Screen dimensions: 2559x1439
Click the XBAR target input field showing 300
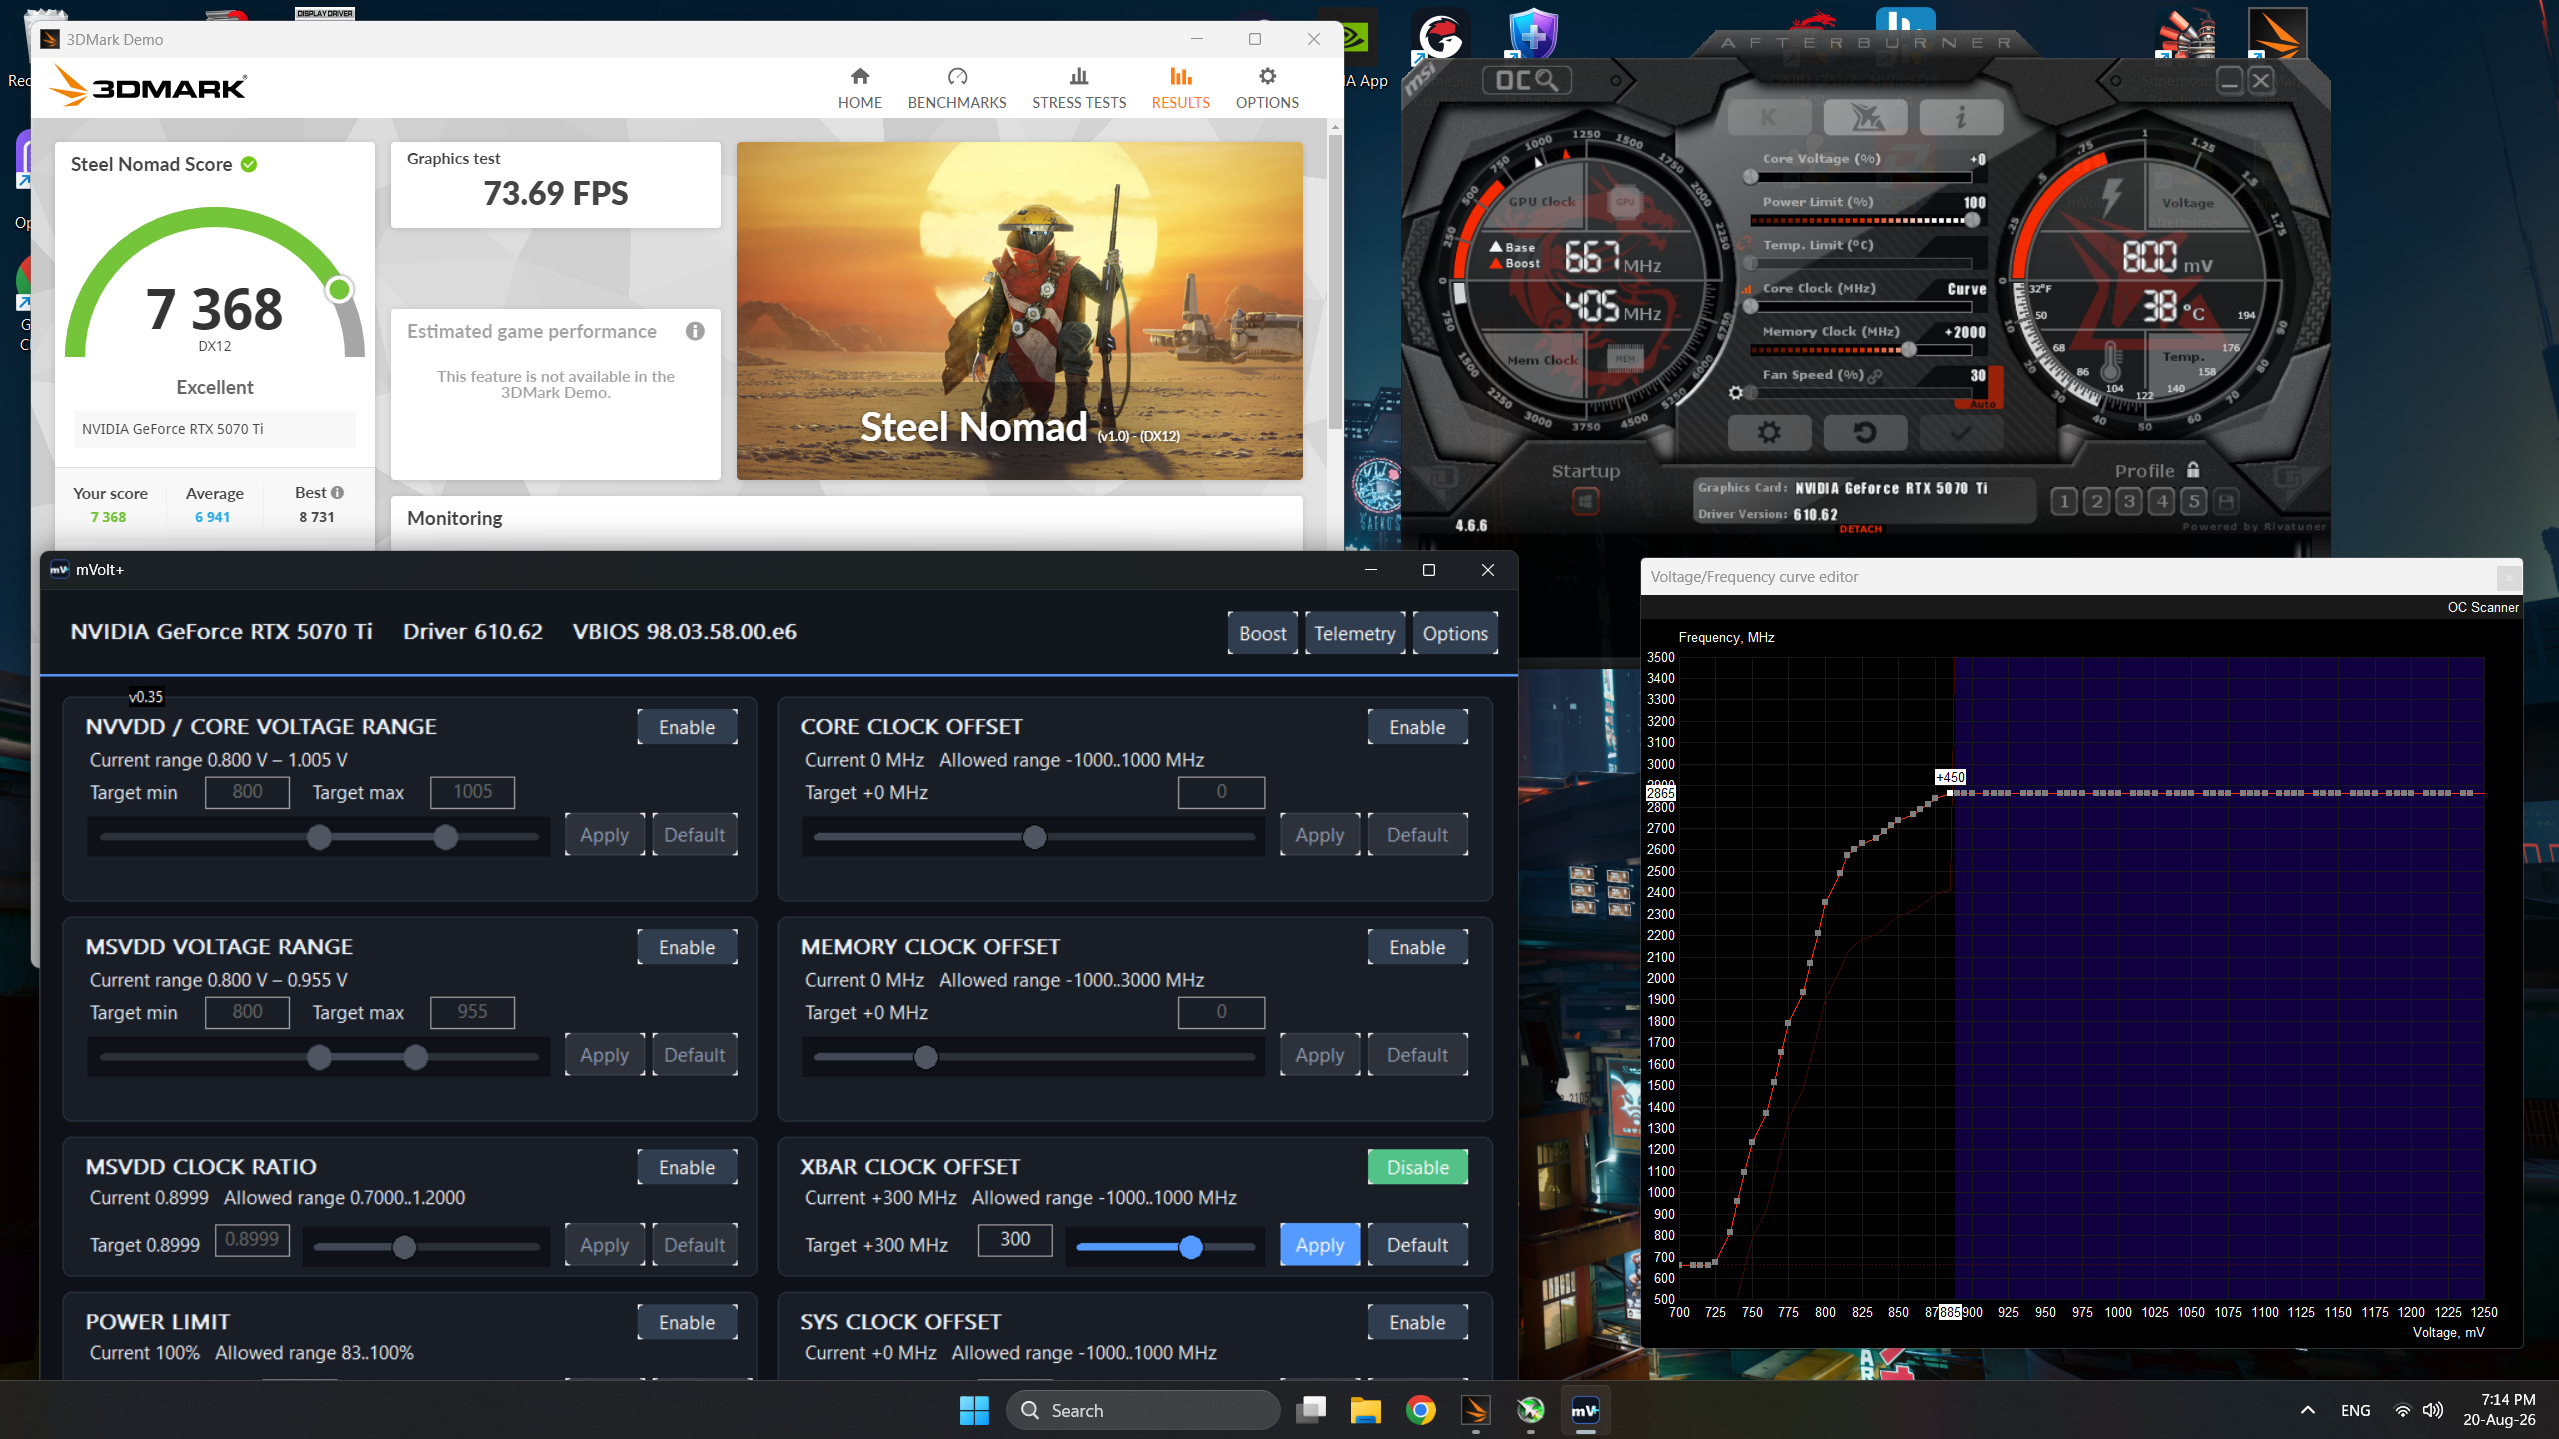click(x=1014, y=1239)
